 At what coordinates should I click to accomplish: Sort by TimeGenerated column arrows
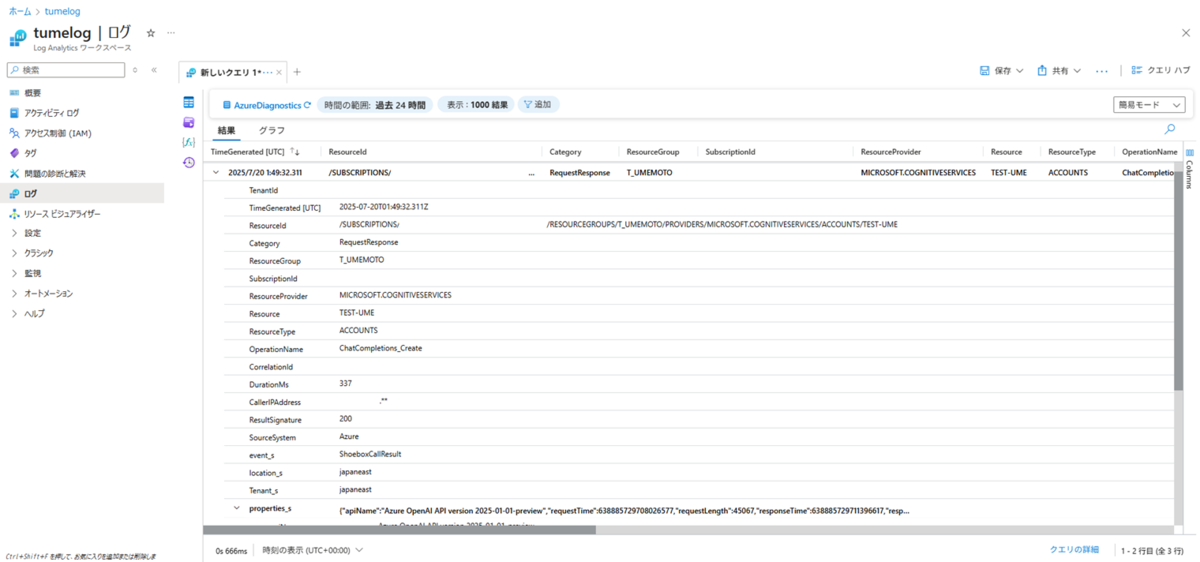pos(295,152)
